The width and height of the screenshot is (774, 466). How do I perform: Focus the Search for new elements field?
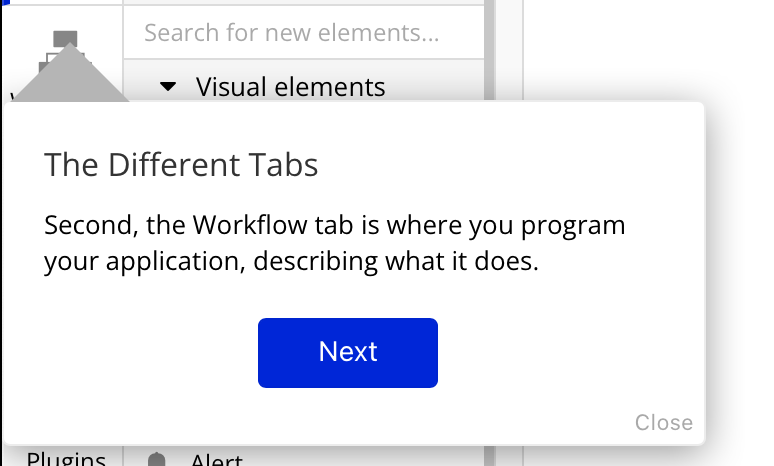[304, 33]
